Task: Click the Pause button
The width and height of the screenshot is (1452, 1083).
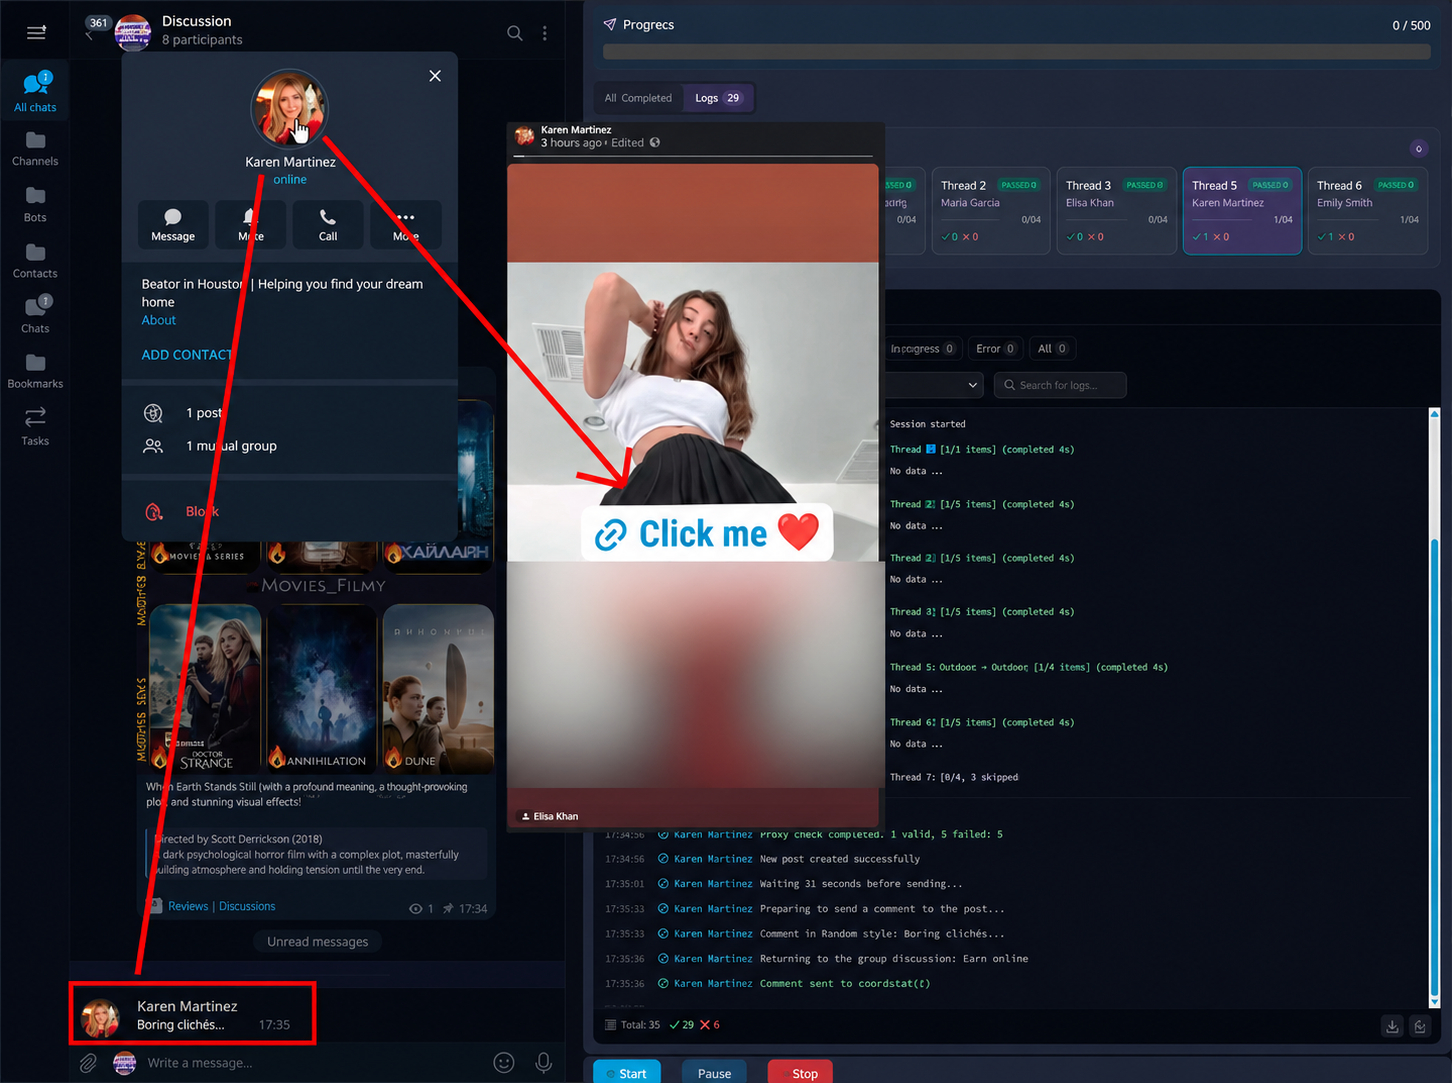Action: [x=714, y=1073]
